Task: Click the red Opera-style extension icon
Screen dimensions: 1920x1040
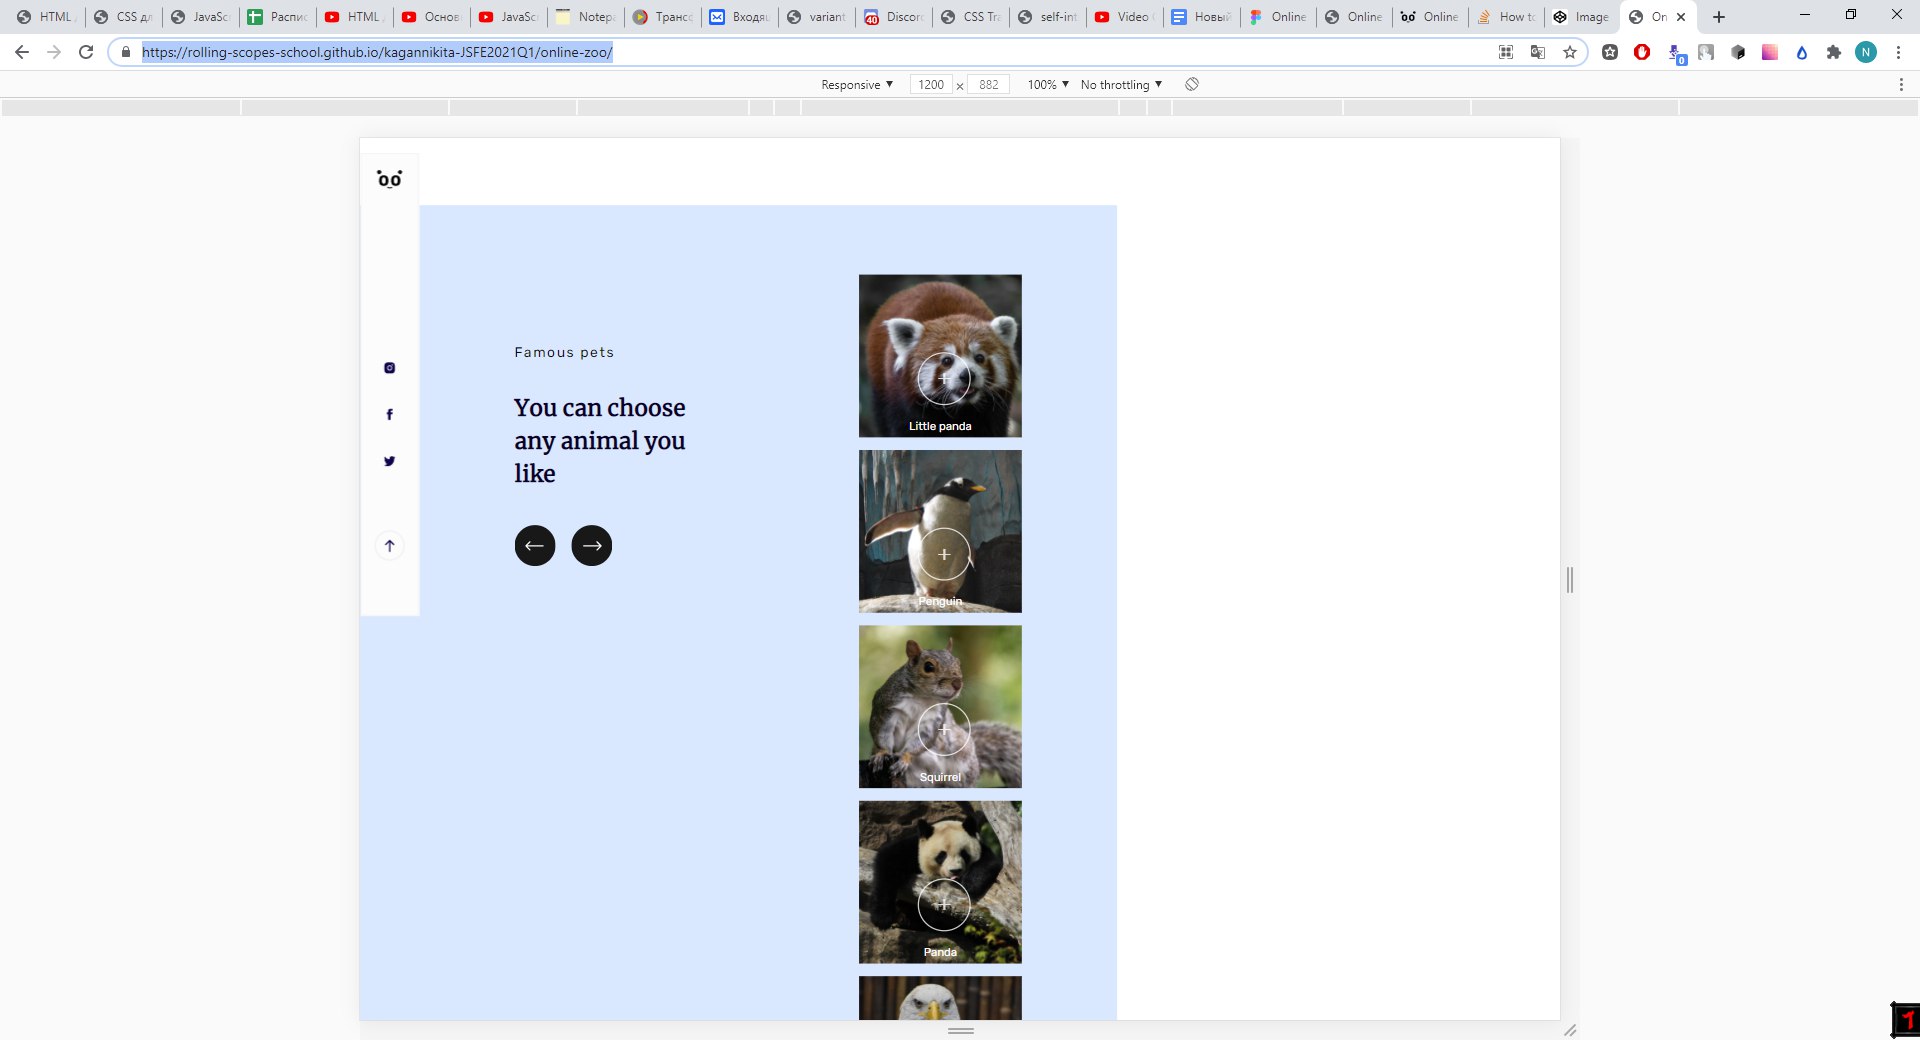Action: [1642, 52]
